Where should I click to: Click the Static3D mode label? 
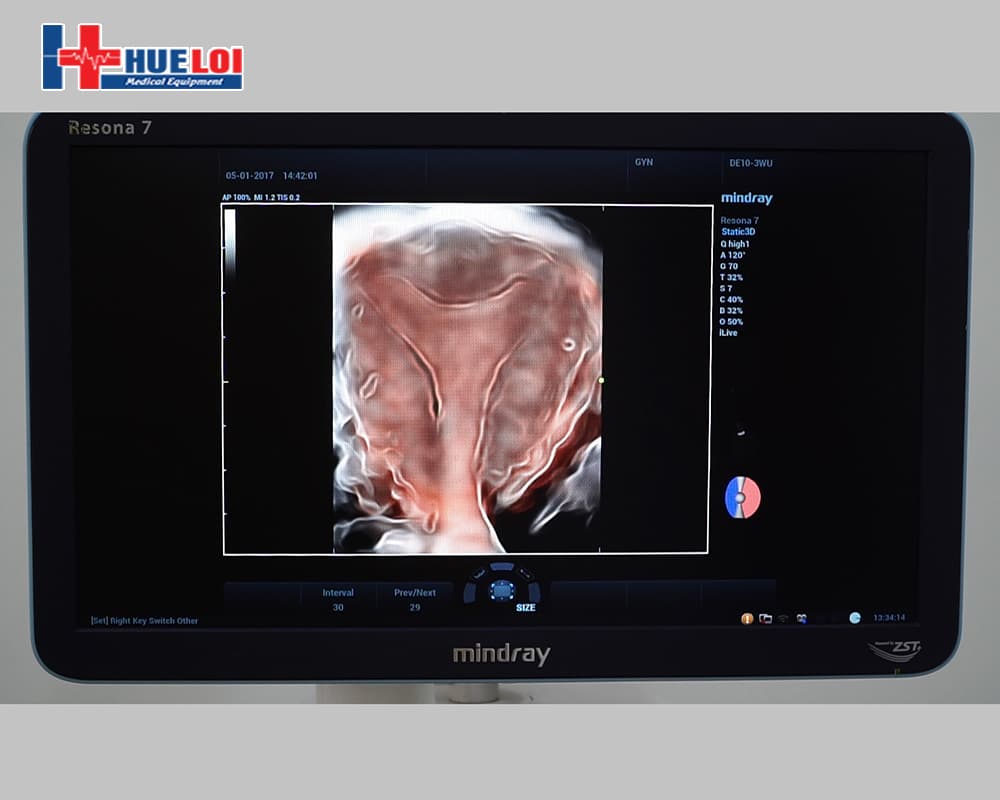740,232
